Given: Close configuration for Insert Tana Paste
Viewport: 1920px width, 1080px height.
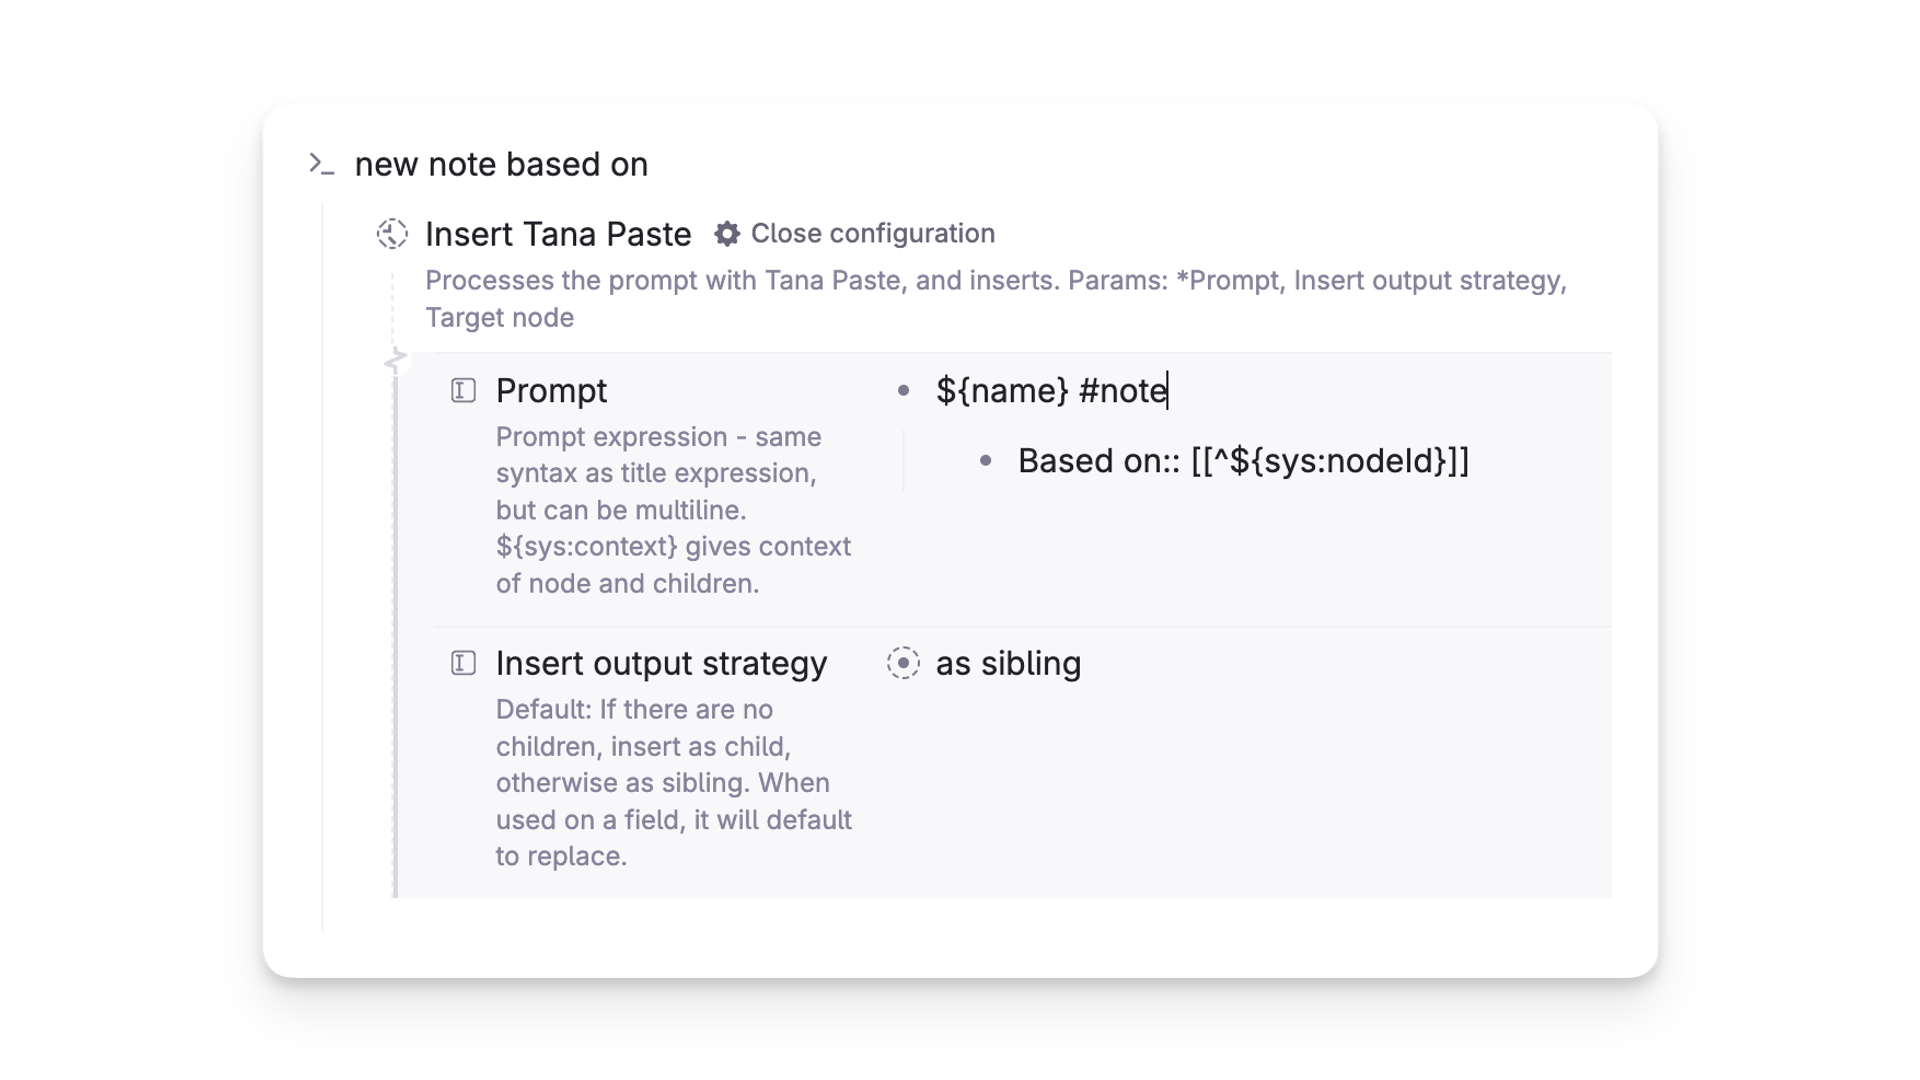Looking at the screenshot, I should [x=874, y=233].
